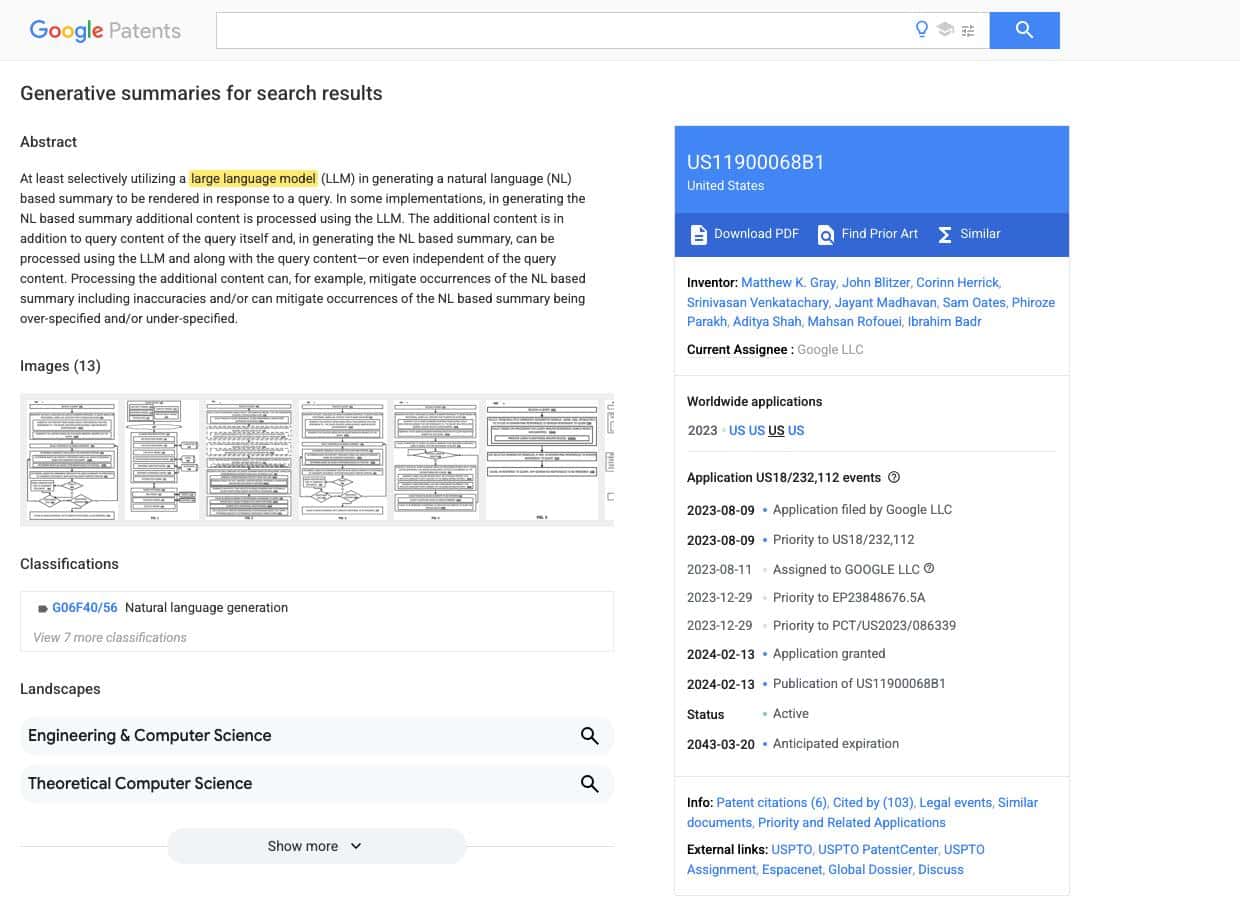The height and width of the screenshot is (920, 1240).
Task: Click inventor Mahsan Rofouei
Action: point(854,321)
